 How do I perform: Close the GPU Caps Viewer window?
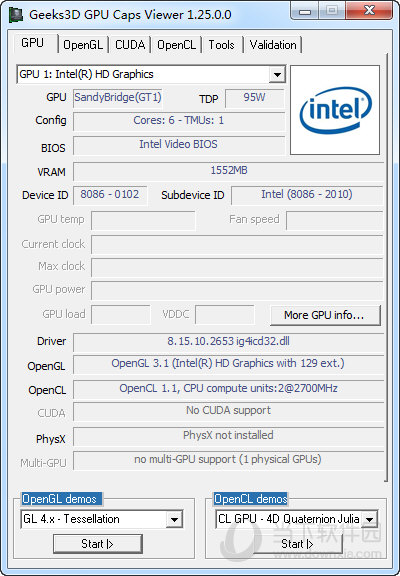pyautogui.click(x=369, y=11)
